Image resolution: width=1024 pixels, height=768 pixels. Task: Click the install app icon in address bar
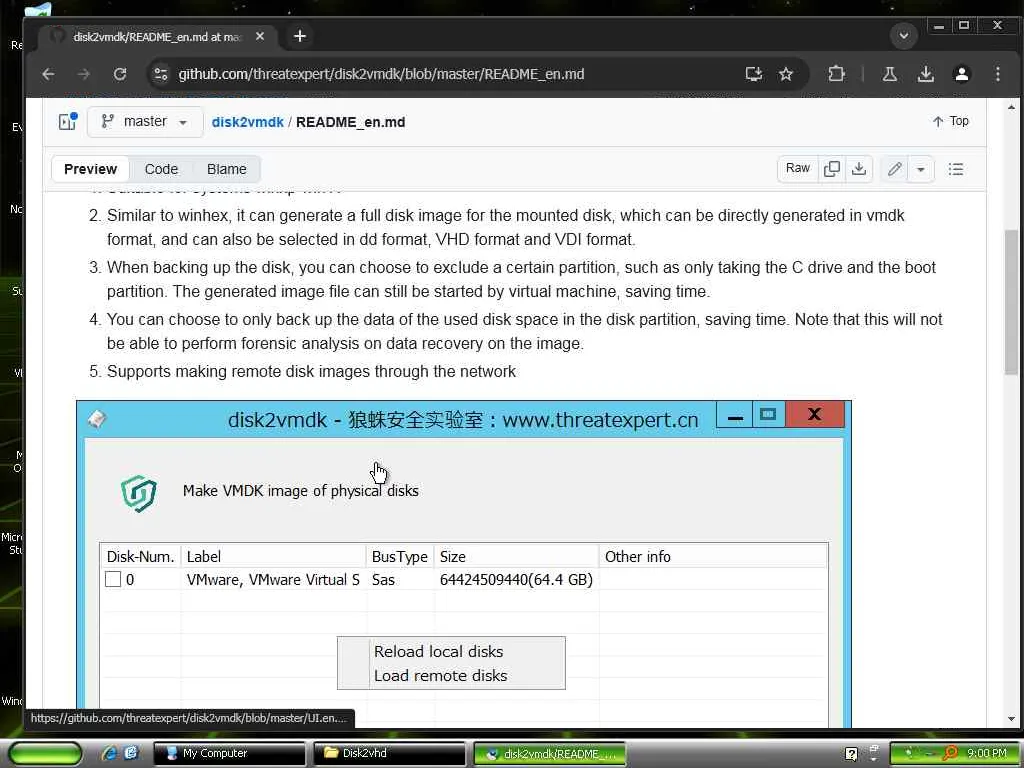[x=754, y=74]
